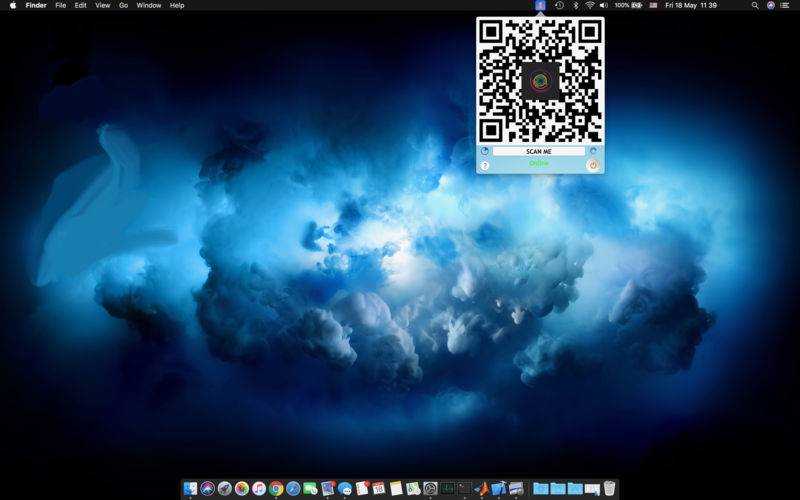Image resolution: width=800 pixels, height=500 pixels.
Task: Open the View menu
Action: 103,5
